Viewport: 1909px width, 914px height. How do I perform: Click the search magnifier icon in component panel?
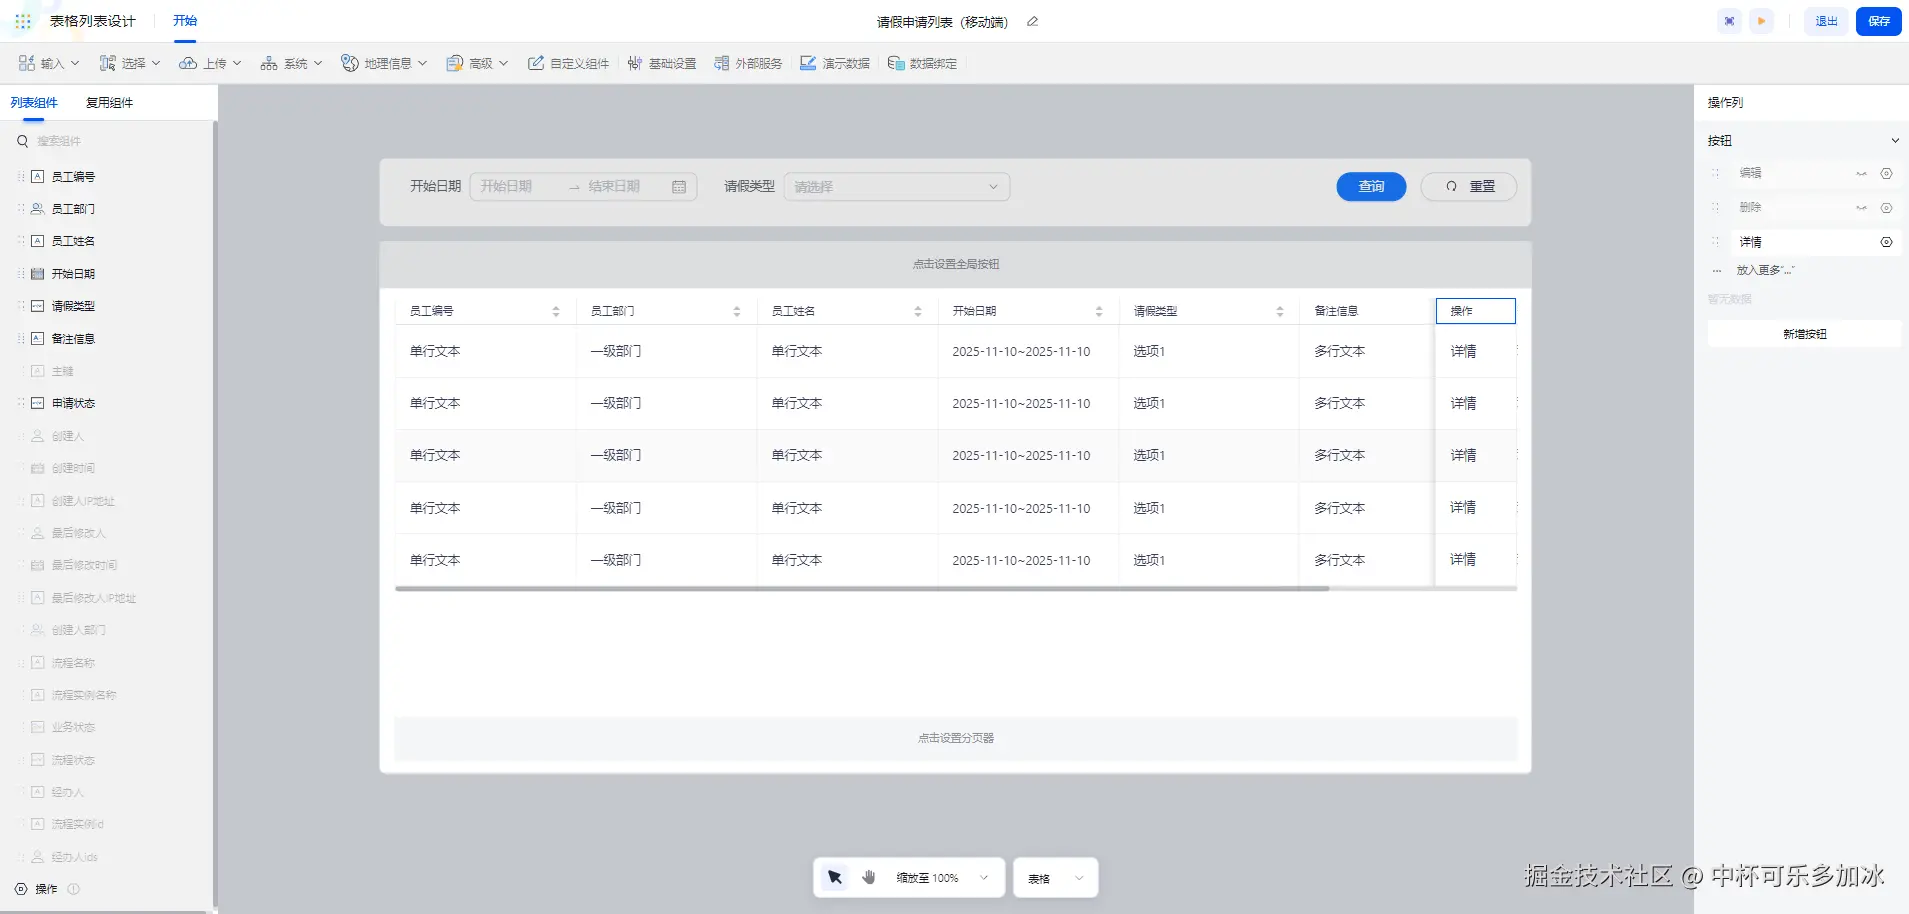(x=23, y=141)
